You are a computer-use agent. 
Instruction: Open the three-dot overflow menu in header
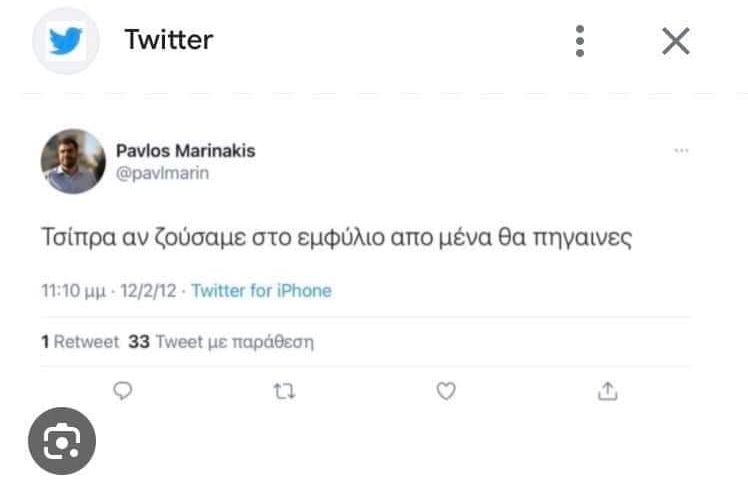(580, 41)
